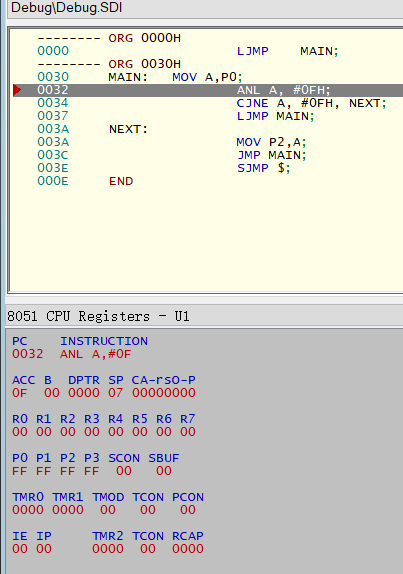Click the PC value 0032
The width and height of the screenshot is (403, 574).
coord(27,354)
